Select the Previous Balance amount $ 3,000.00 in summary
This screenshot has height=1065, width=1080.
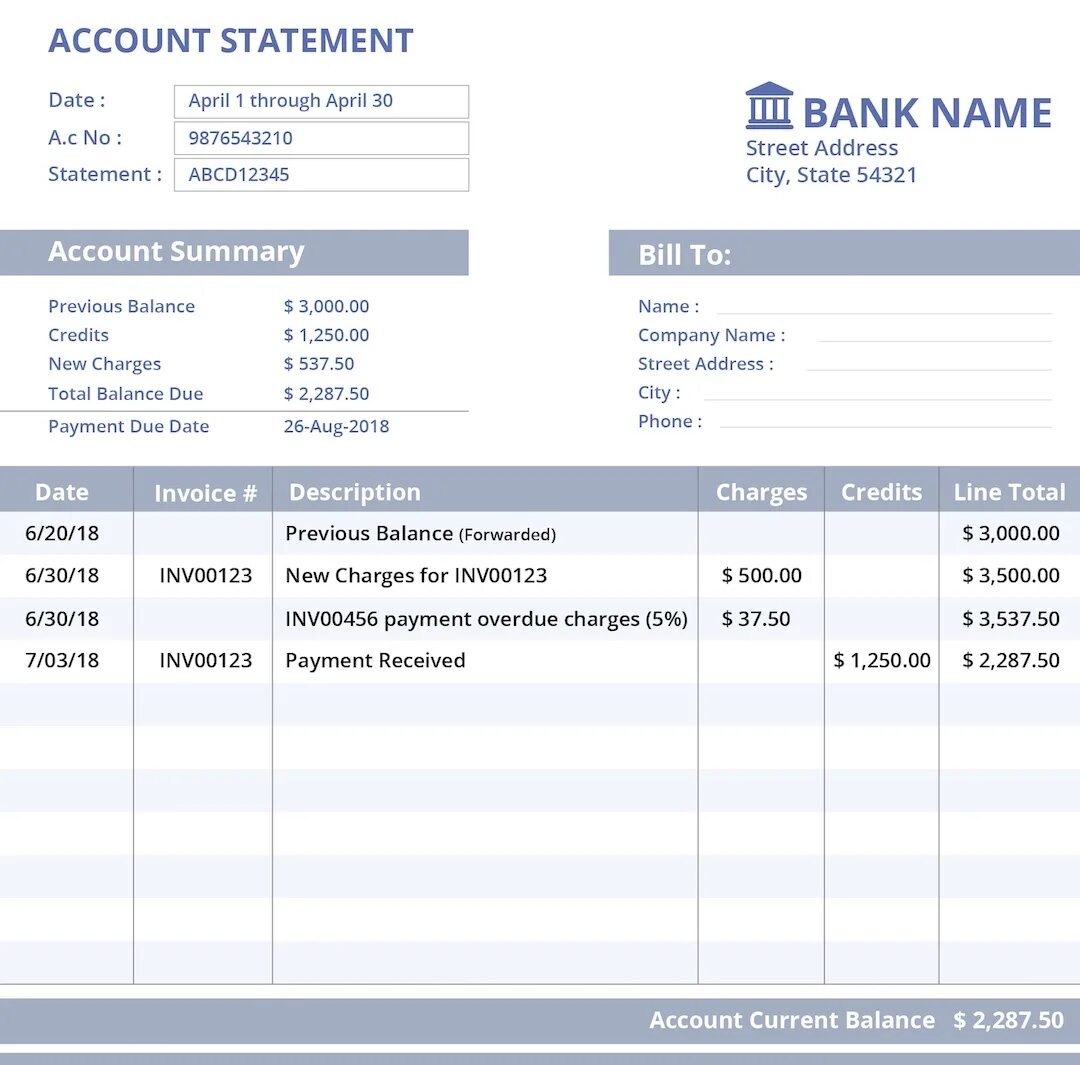326,306
